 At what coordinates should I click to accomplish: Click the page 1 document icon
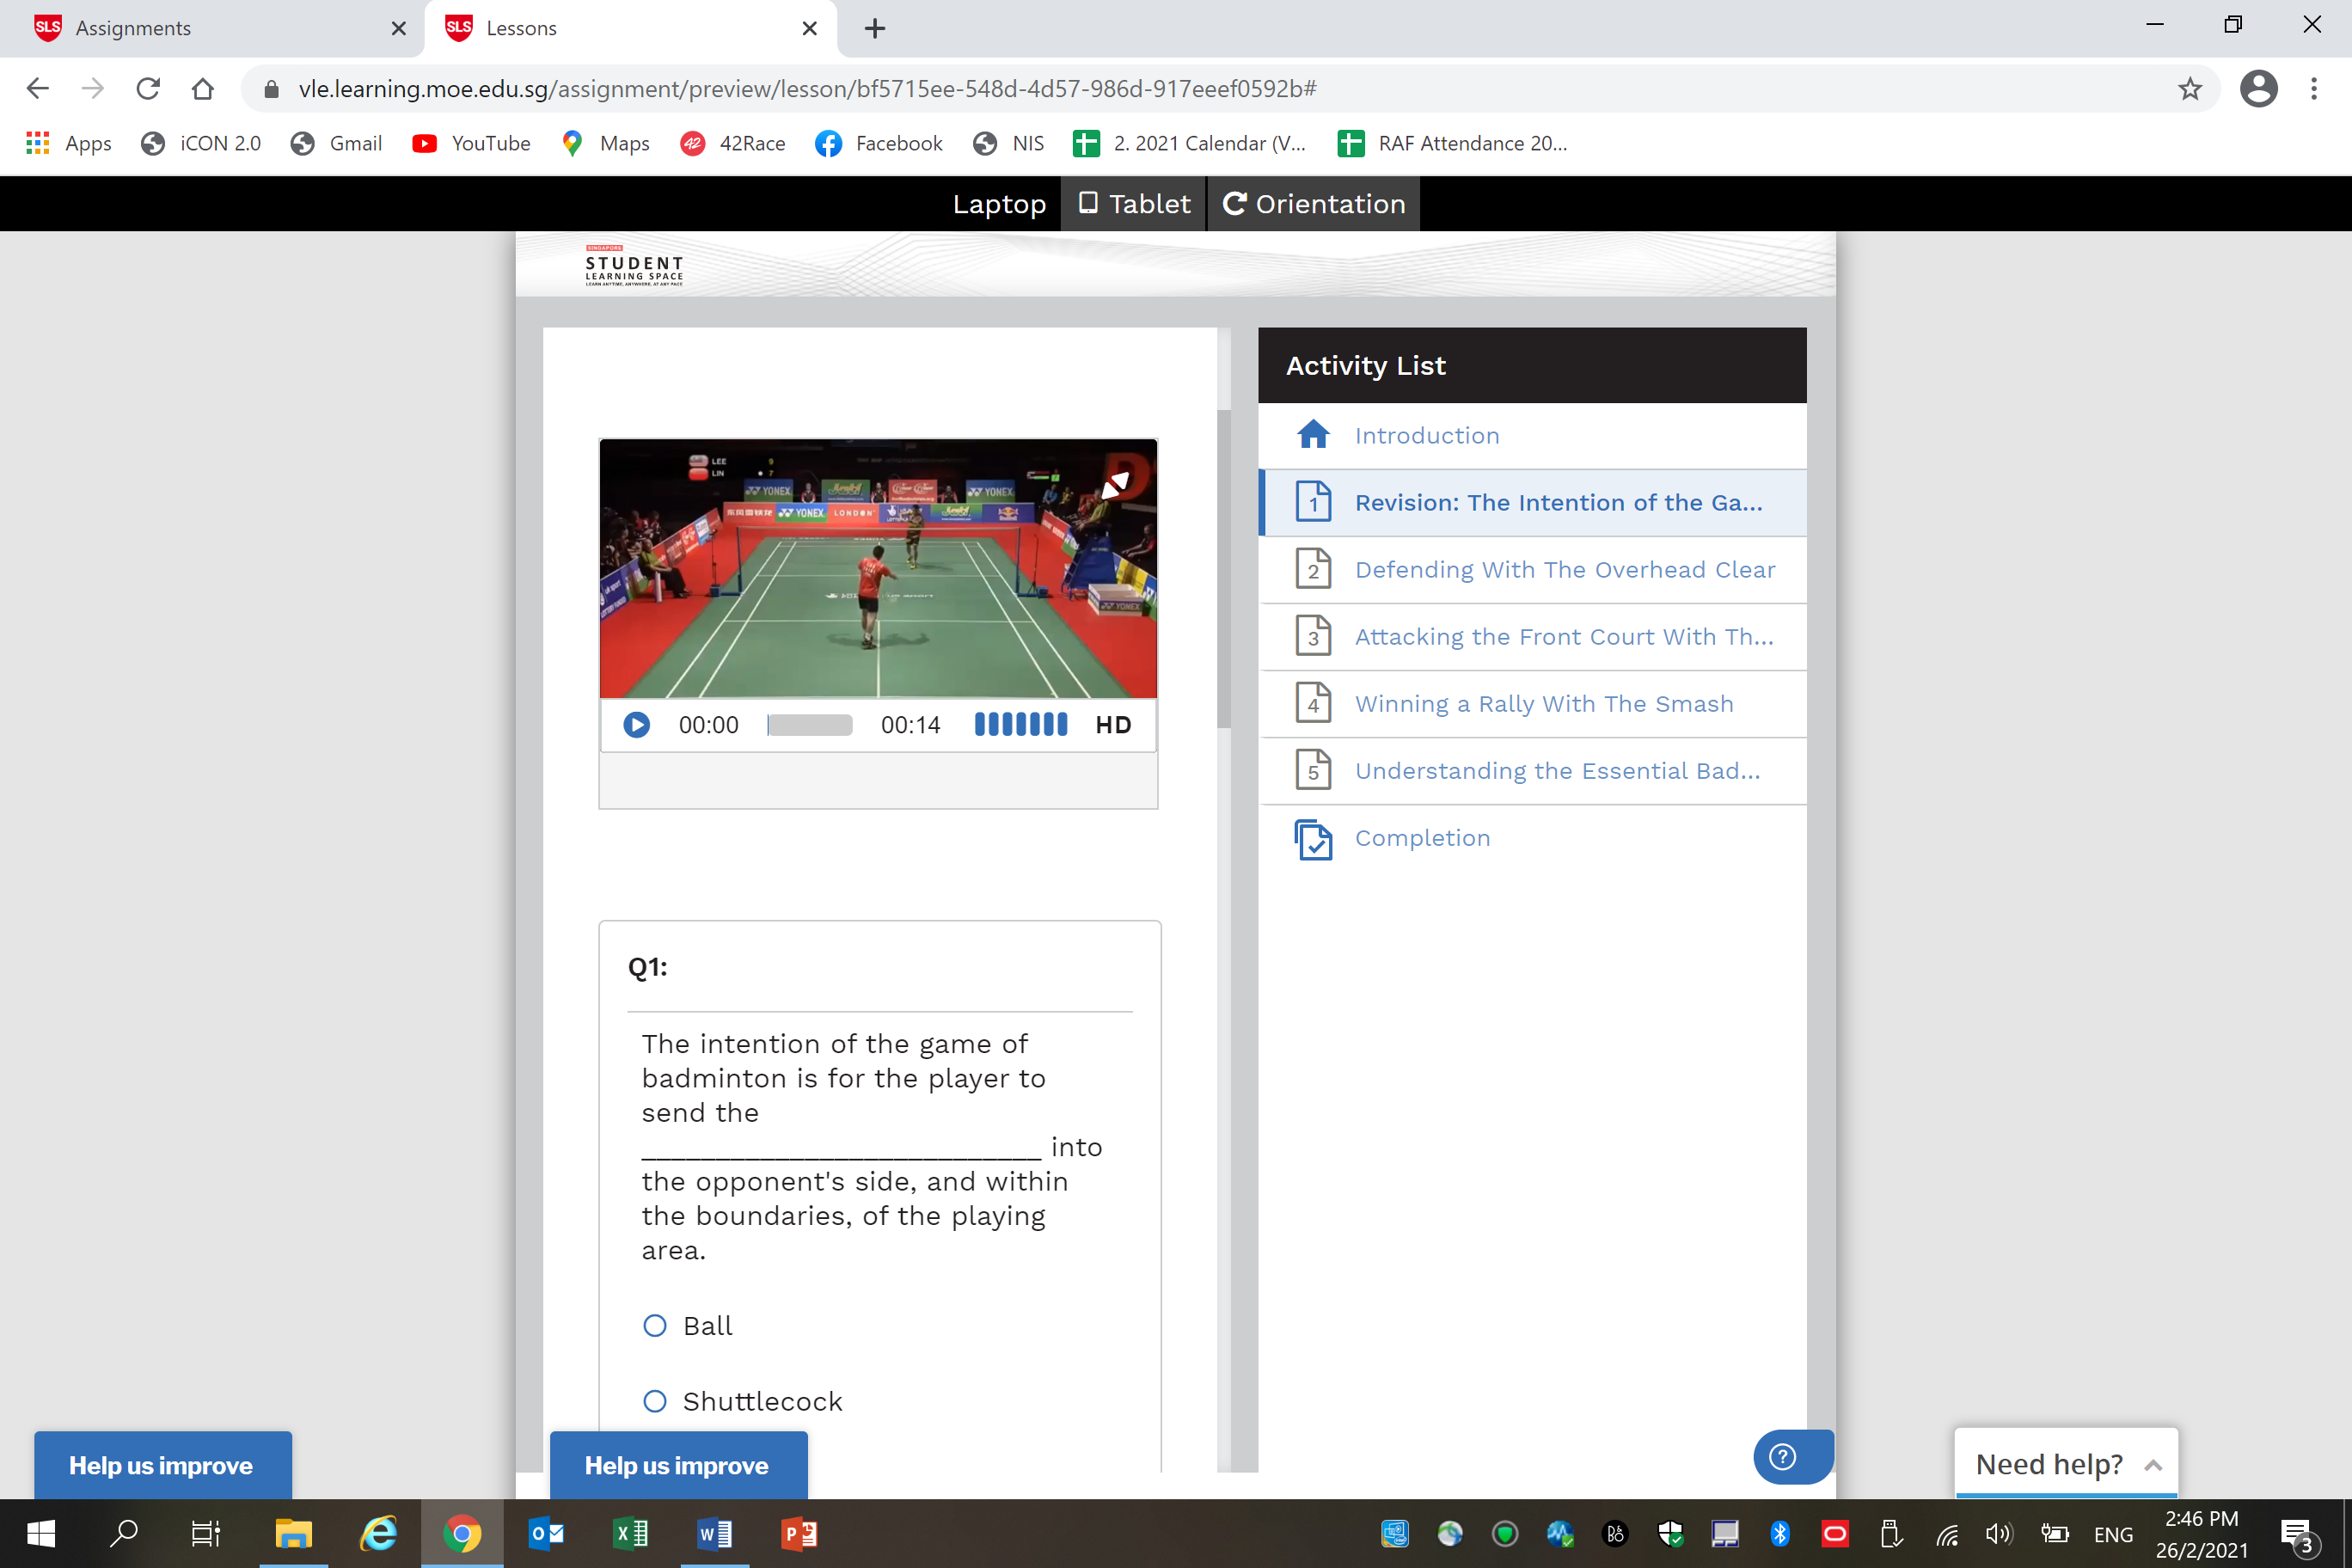(1313, 502)
